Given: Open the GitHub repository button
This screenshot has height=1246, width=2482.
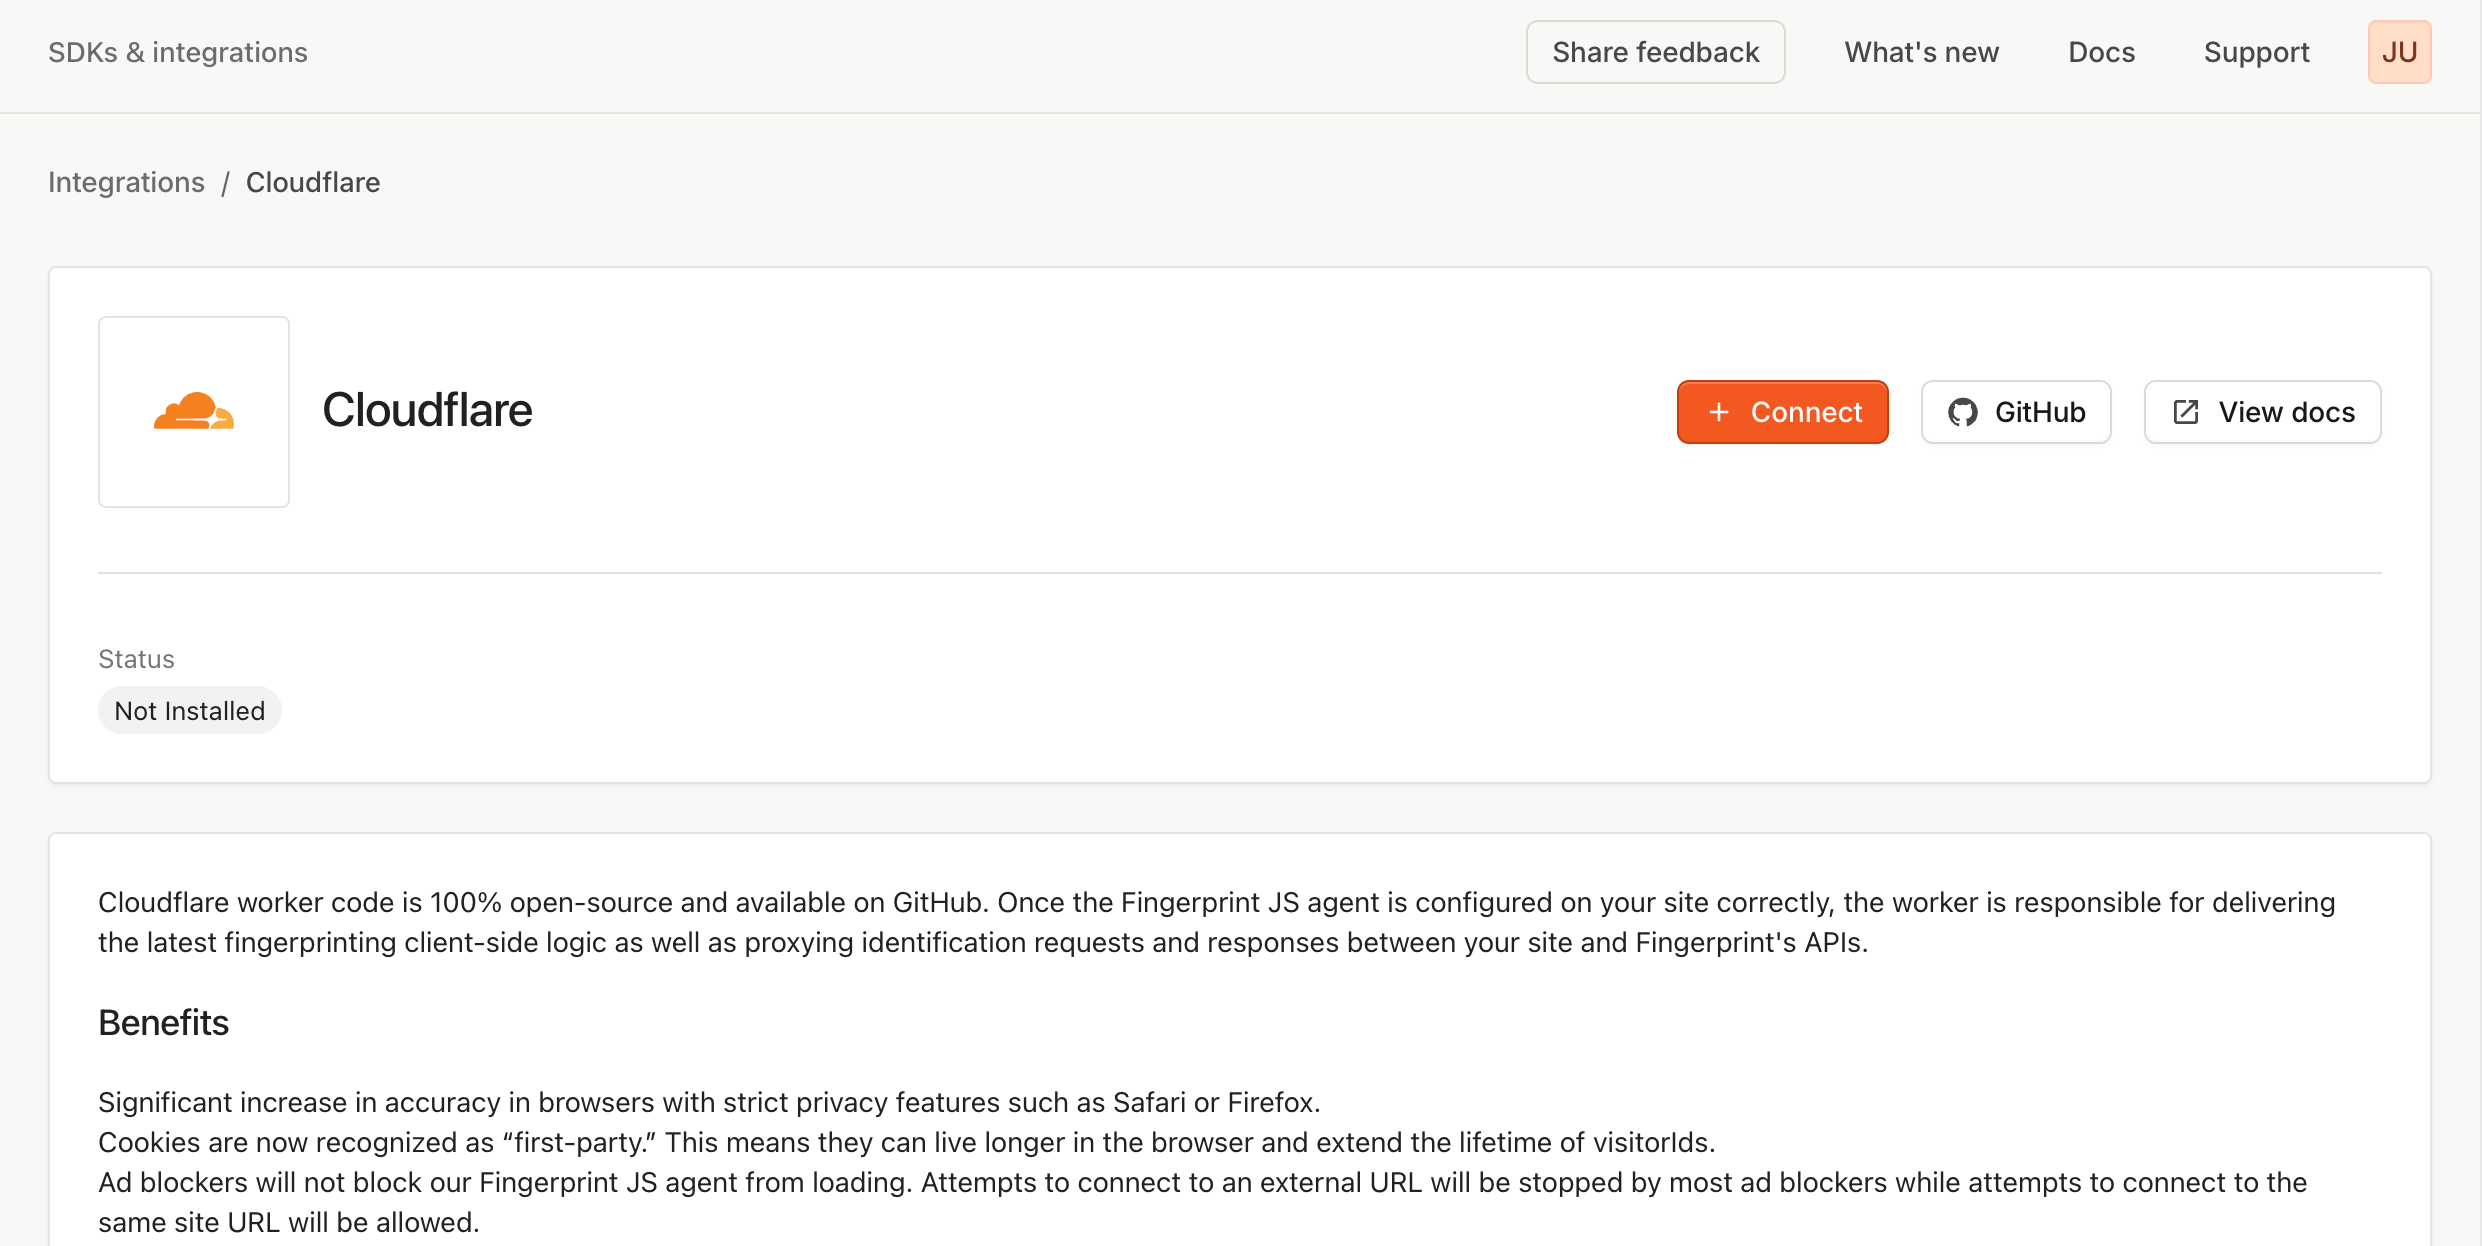Looking at the screenshot, I should 2015,411.
